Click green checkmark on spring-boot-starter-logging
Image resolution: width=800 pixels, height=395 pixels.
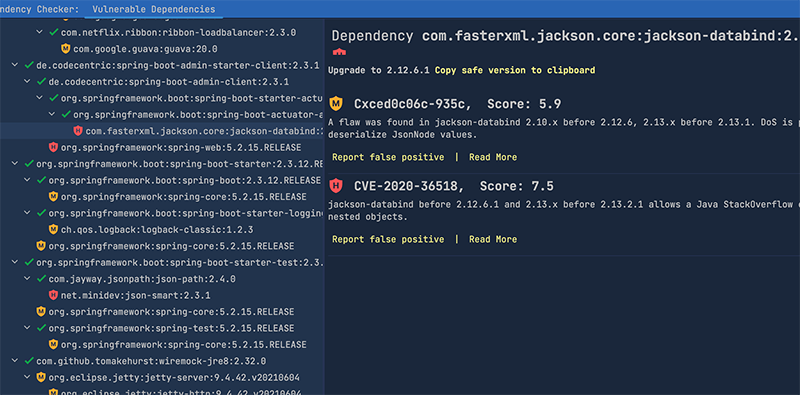click(x=41, y=213)
